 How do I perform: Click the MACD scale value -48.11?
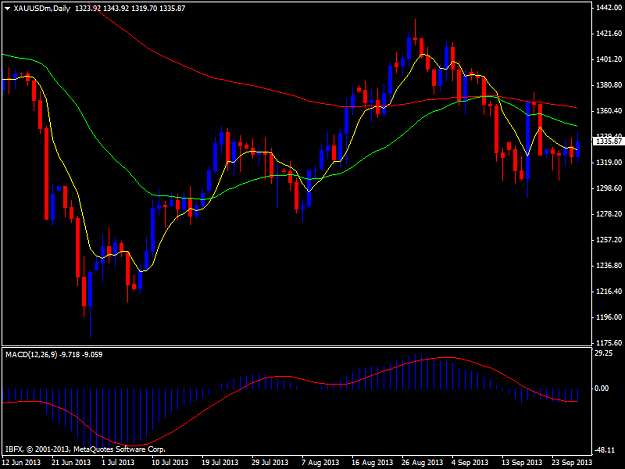pyautogui.click(x=604, y=450)
